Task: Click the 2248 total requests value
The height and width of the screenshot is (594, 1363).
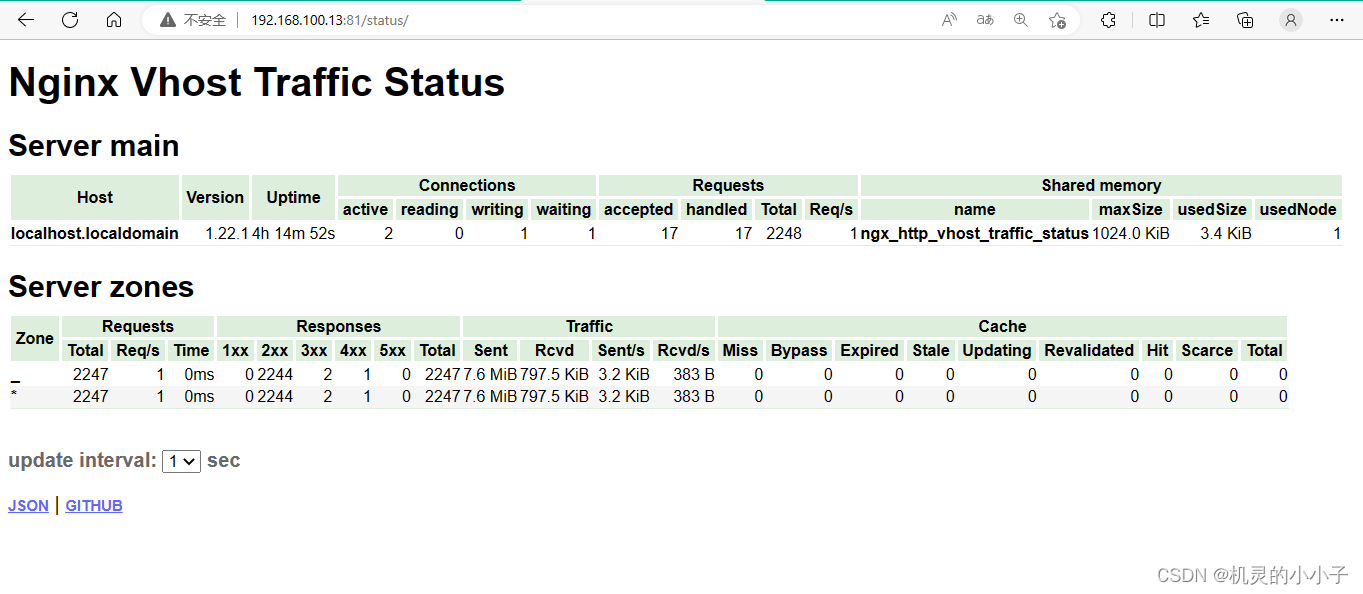Action: [783, 233]
